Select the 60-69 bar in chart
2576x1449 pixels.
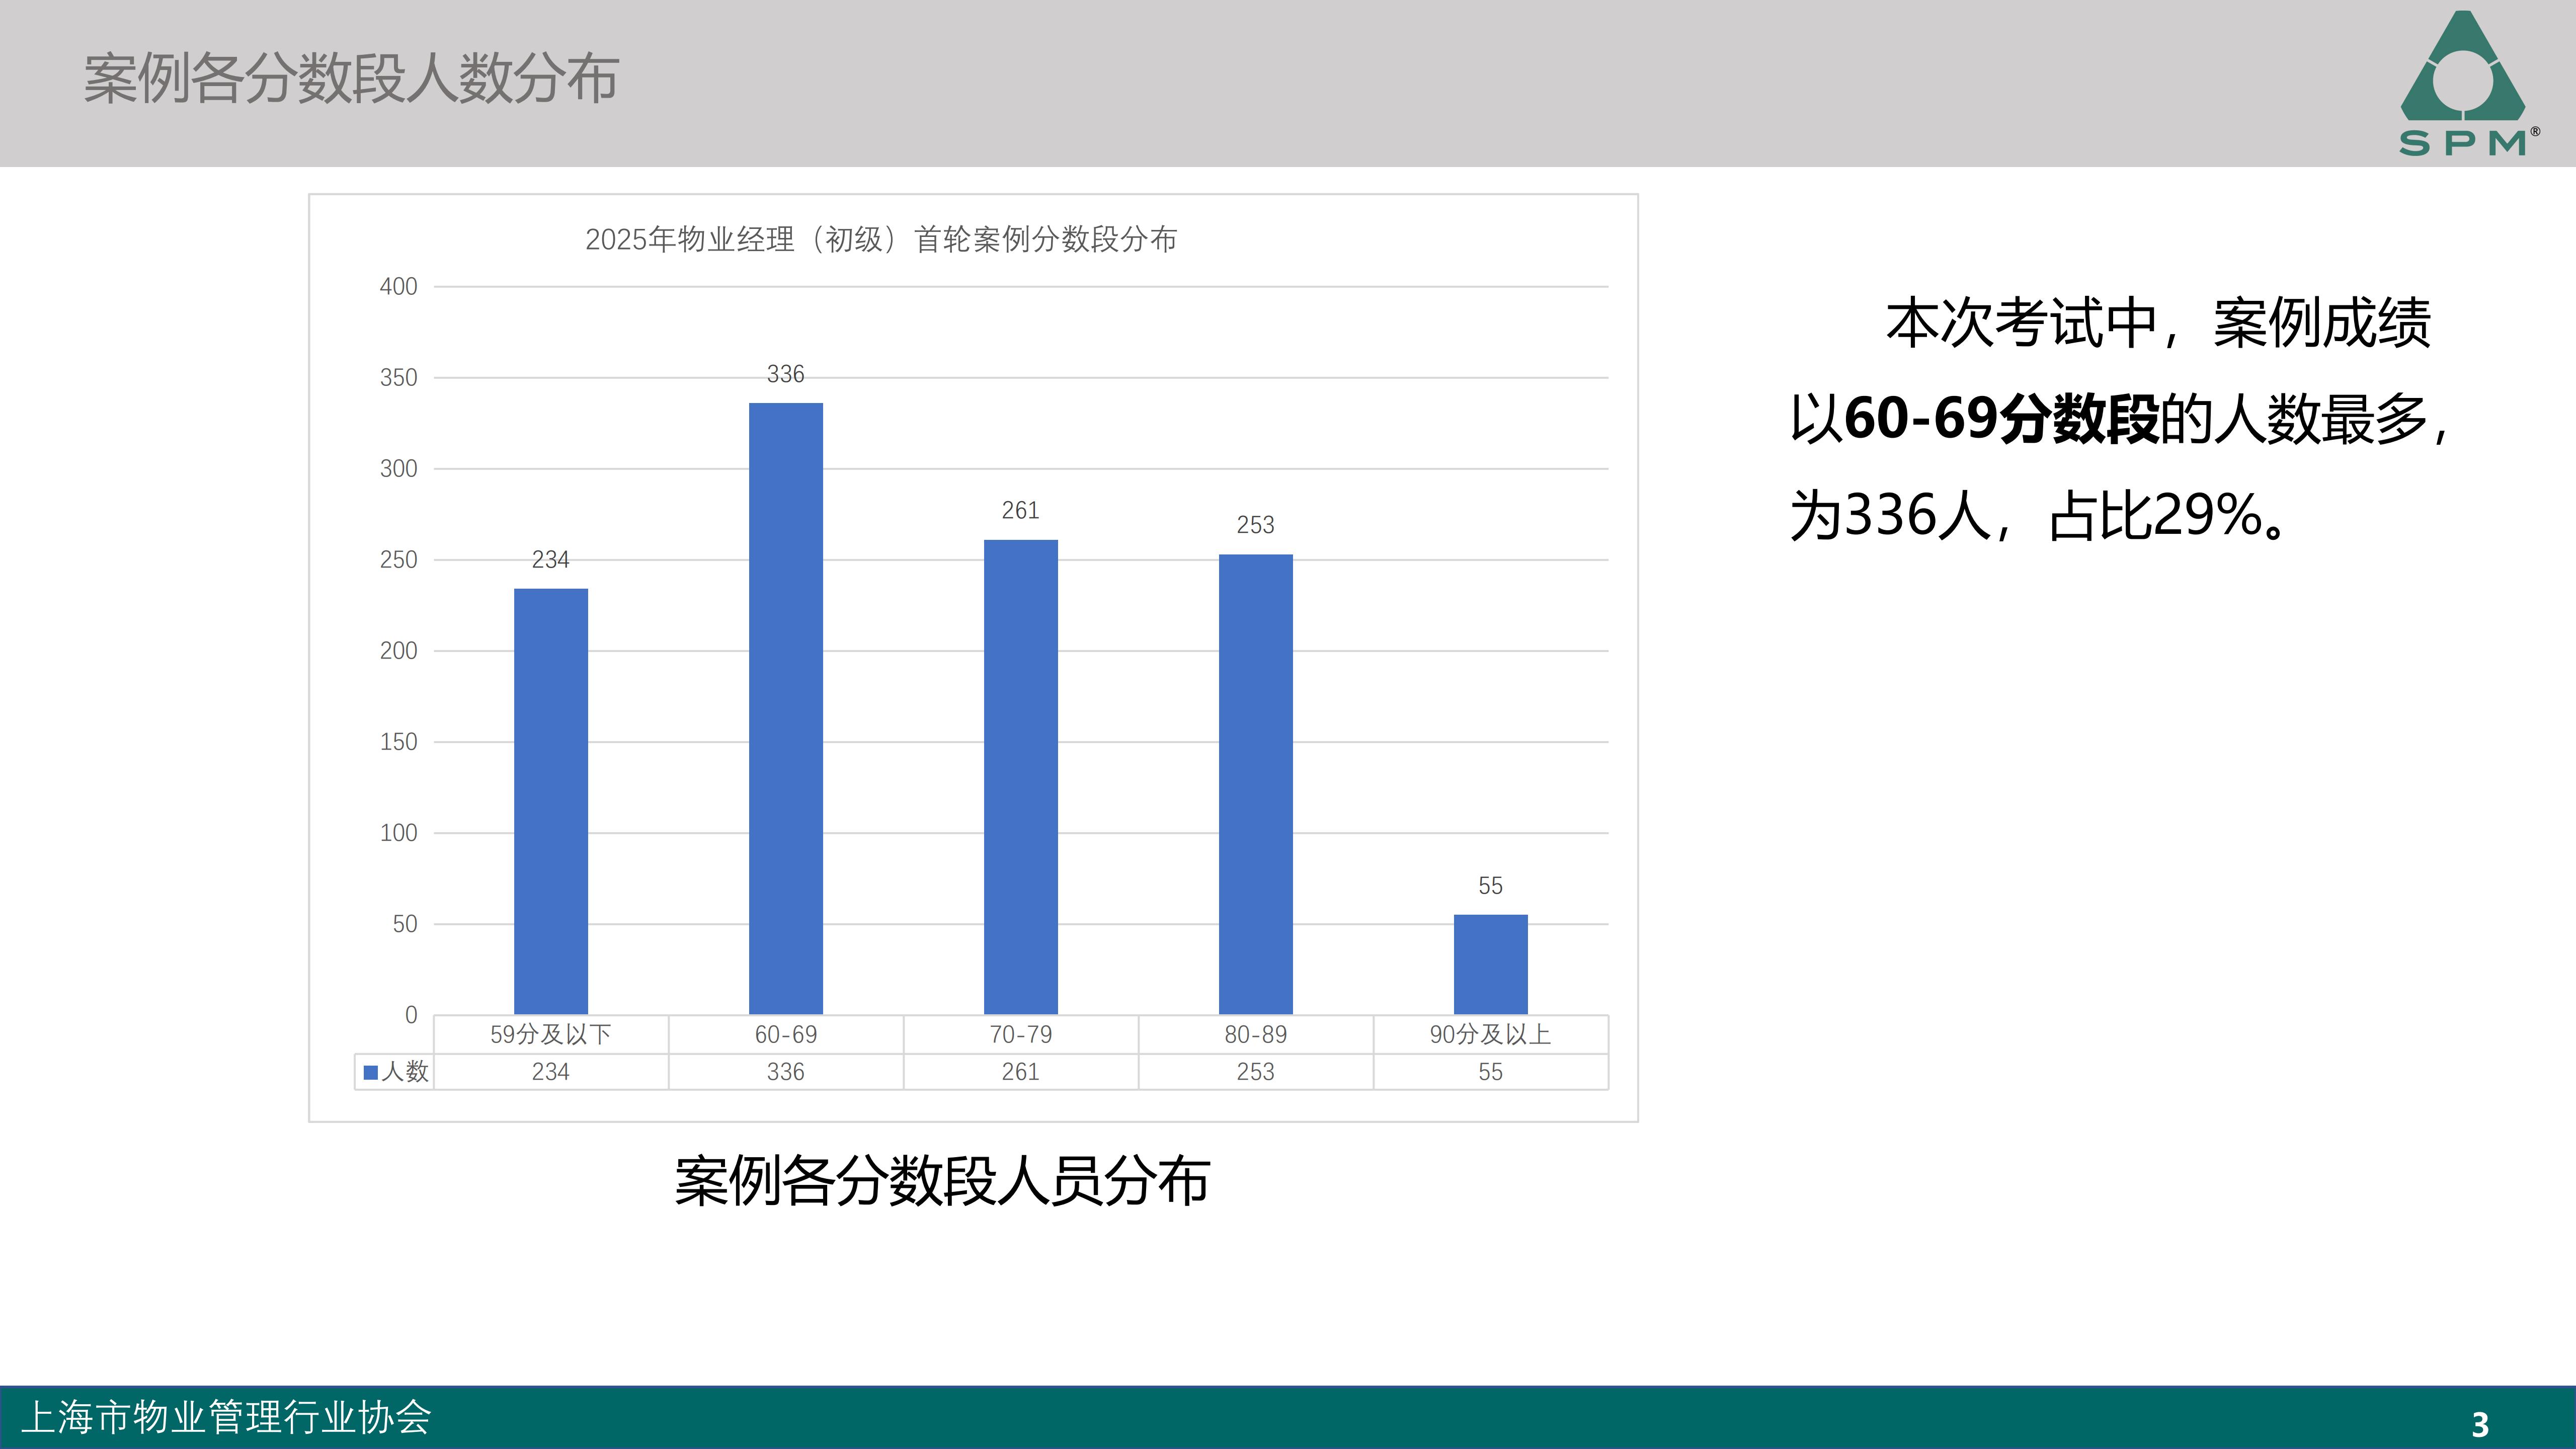point(785,708)
